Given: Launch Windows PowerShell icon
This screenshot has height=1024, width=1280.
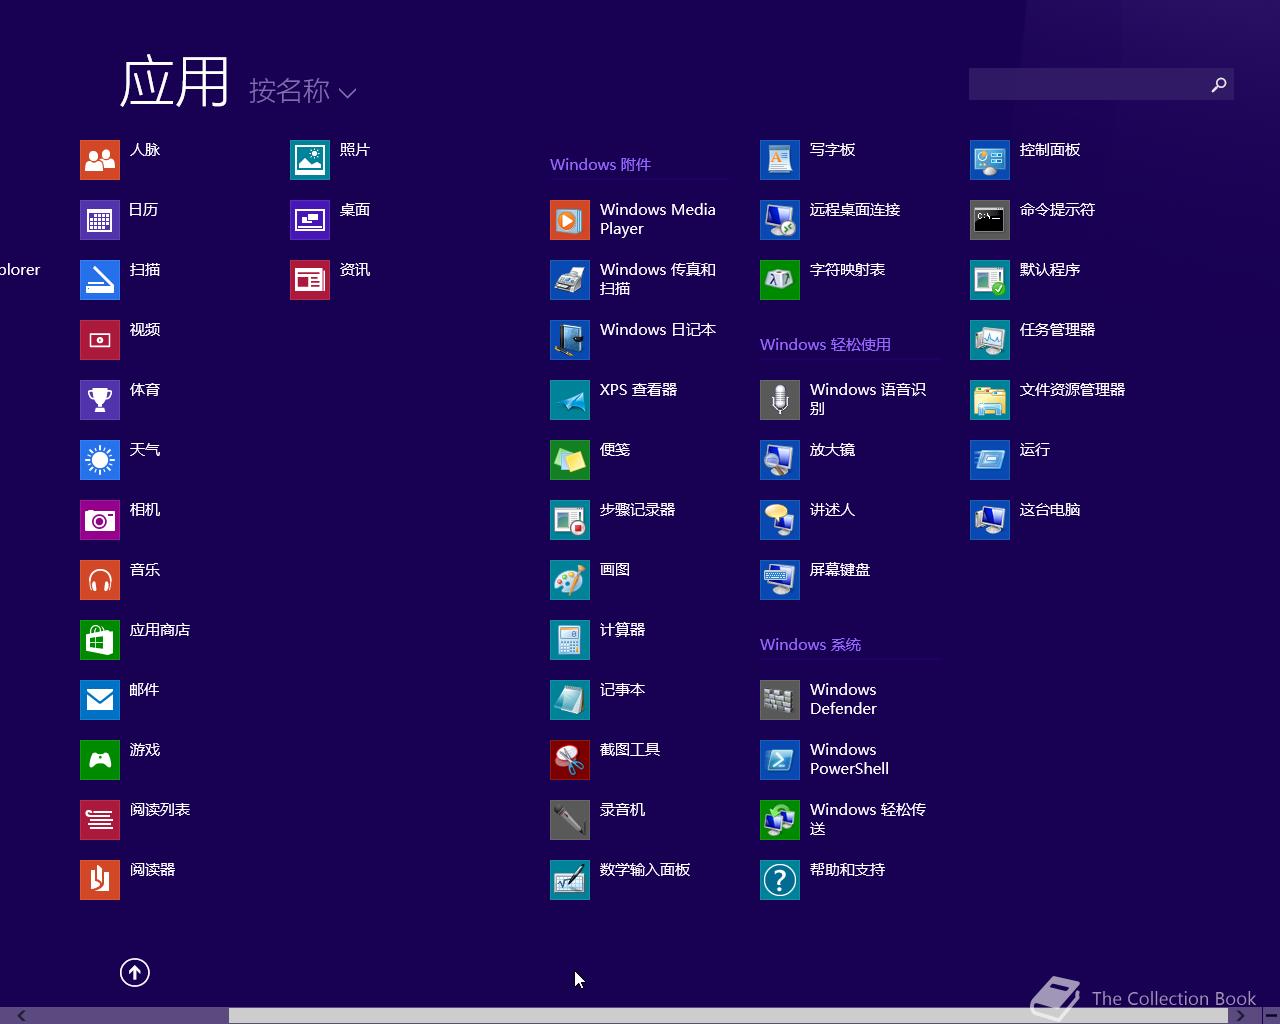Looking at the screenshot, I should pyautogui.click(x=780, y=760).
